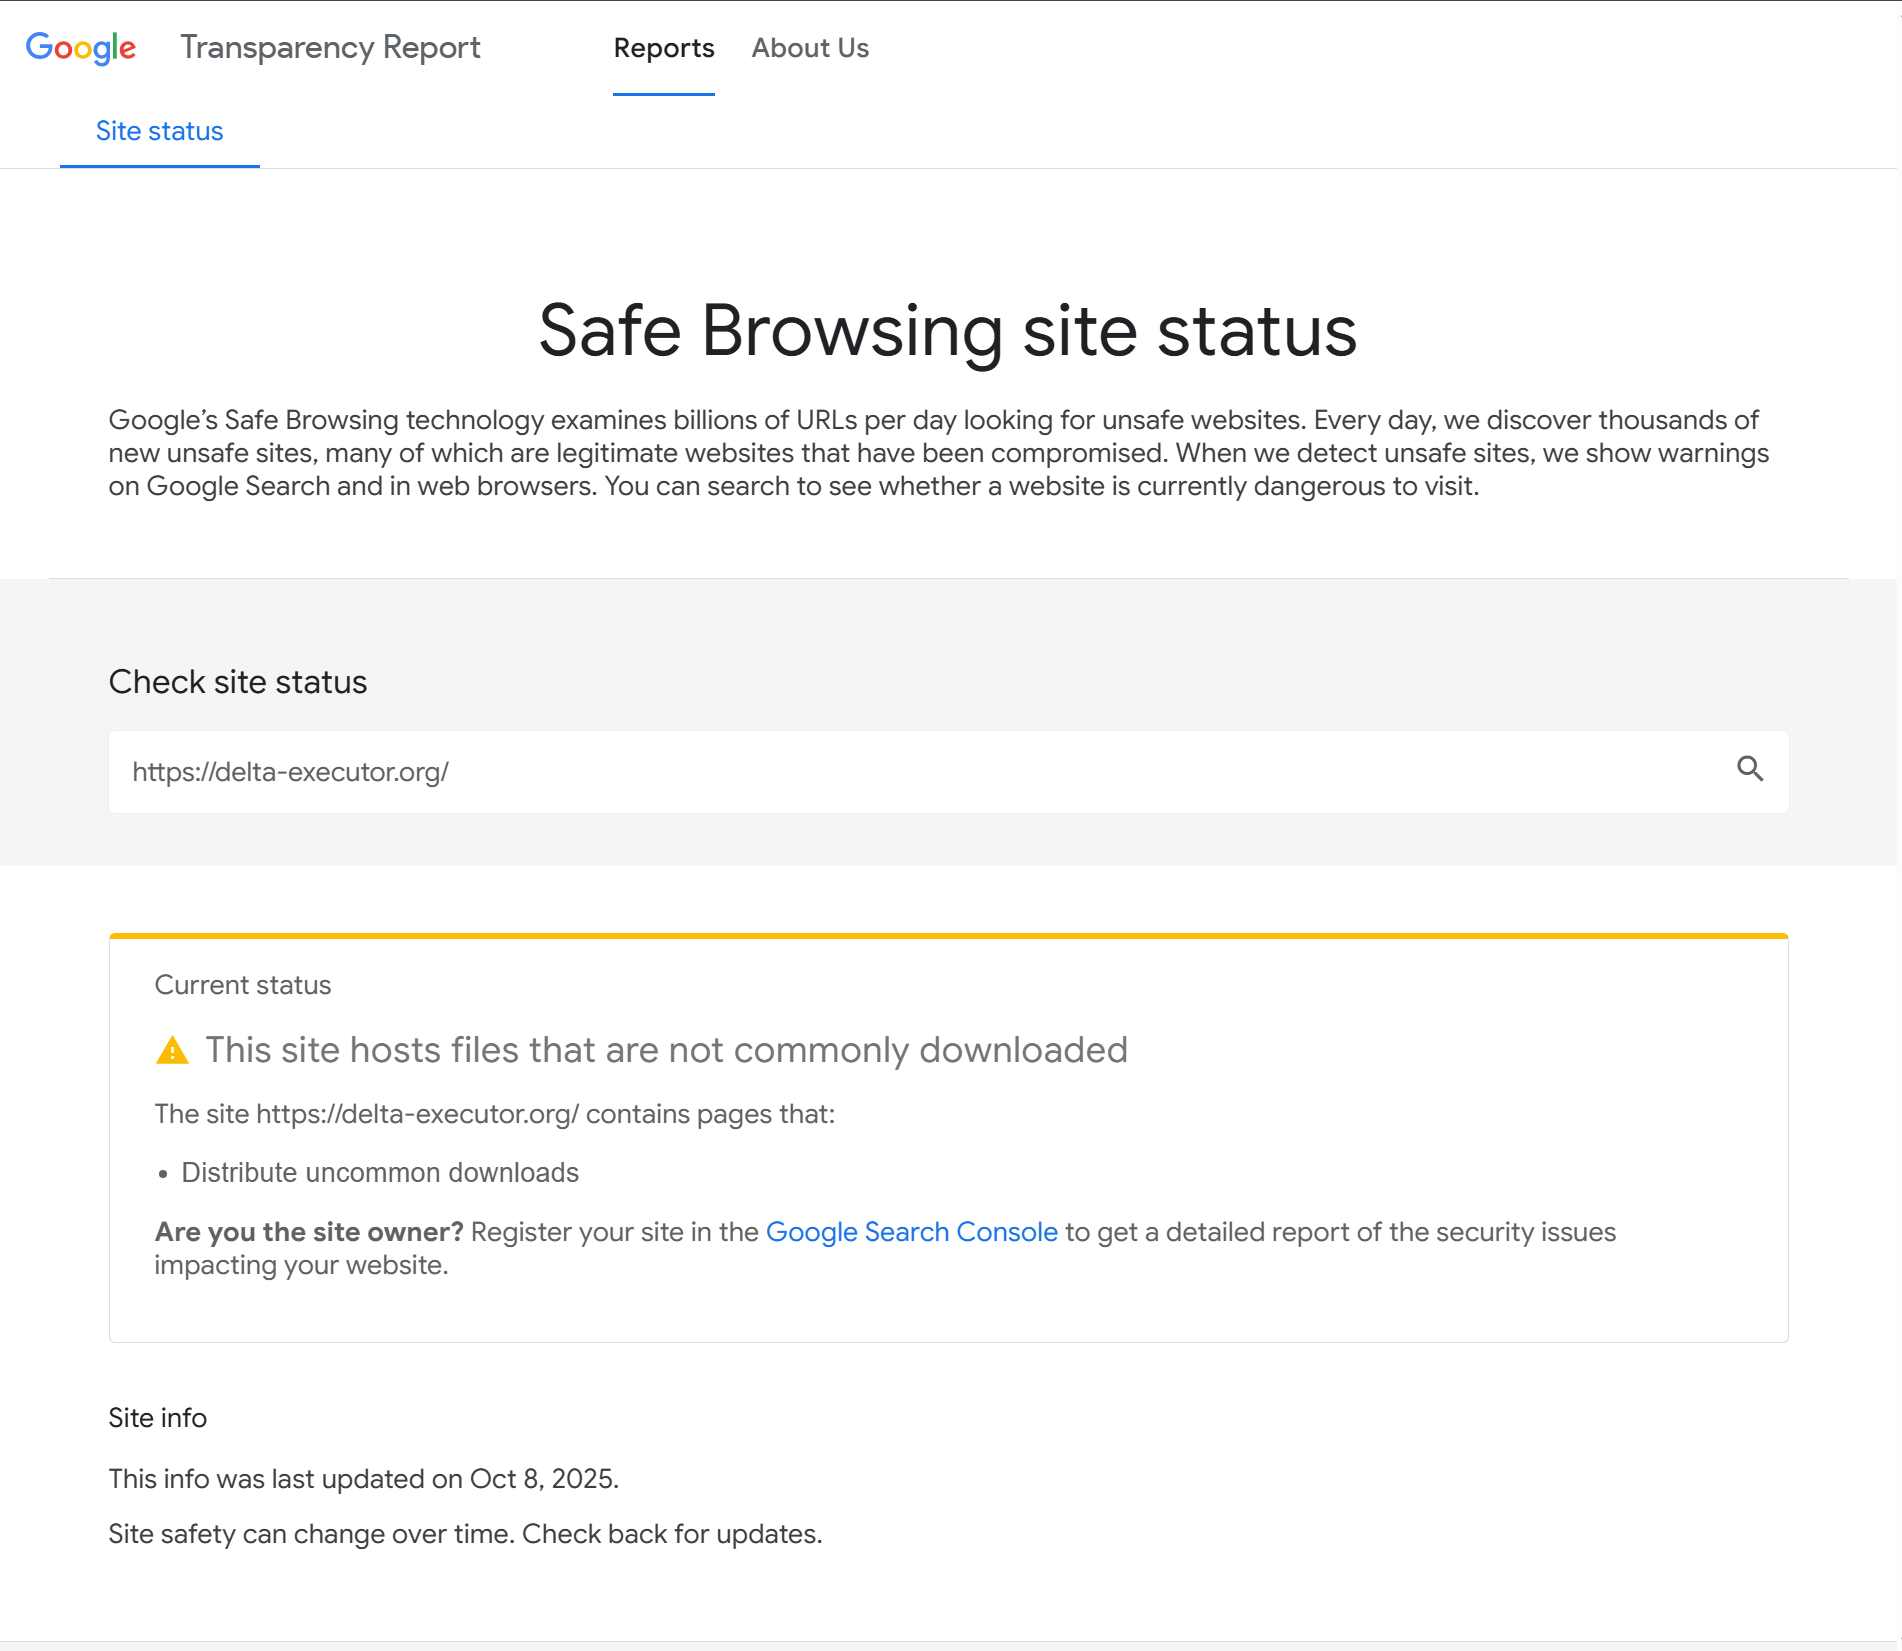Open the Google Search Console link
Image resolution: width=1902 pixels, height=1651 pixels.
pos(911,1232)
